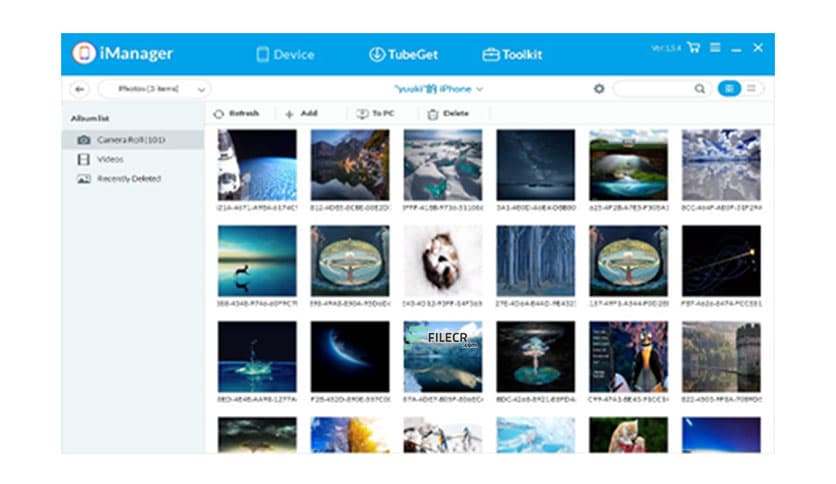The height and width of the screenshot is (484, 836).
Task: Click the magnifier search icon
Action: (x=700, y=89)
